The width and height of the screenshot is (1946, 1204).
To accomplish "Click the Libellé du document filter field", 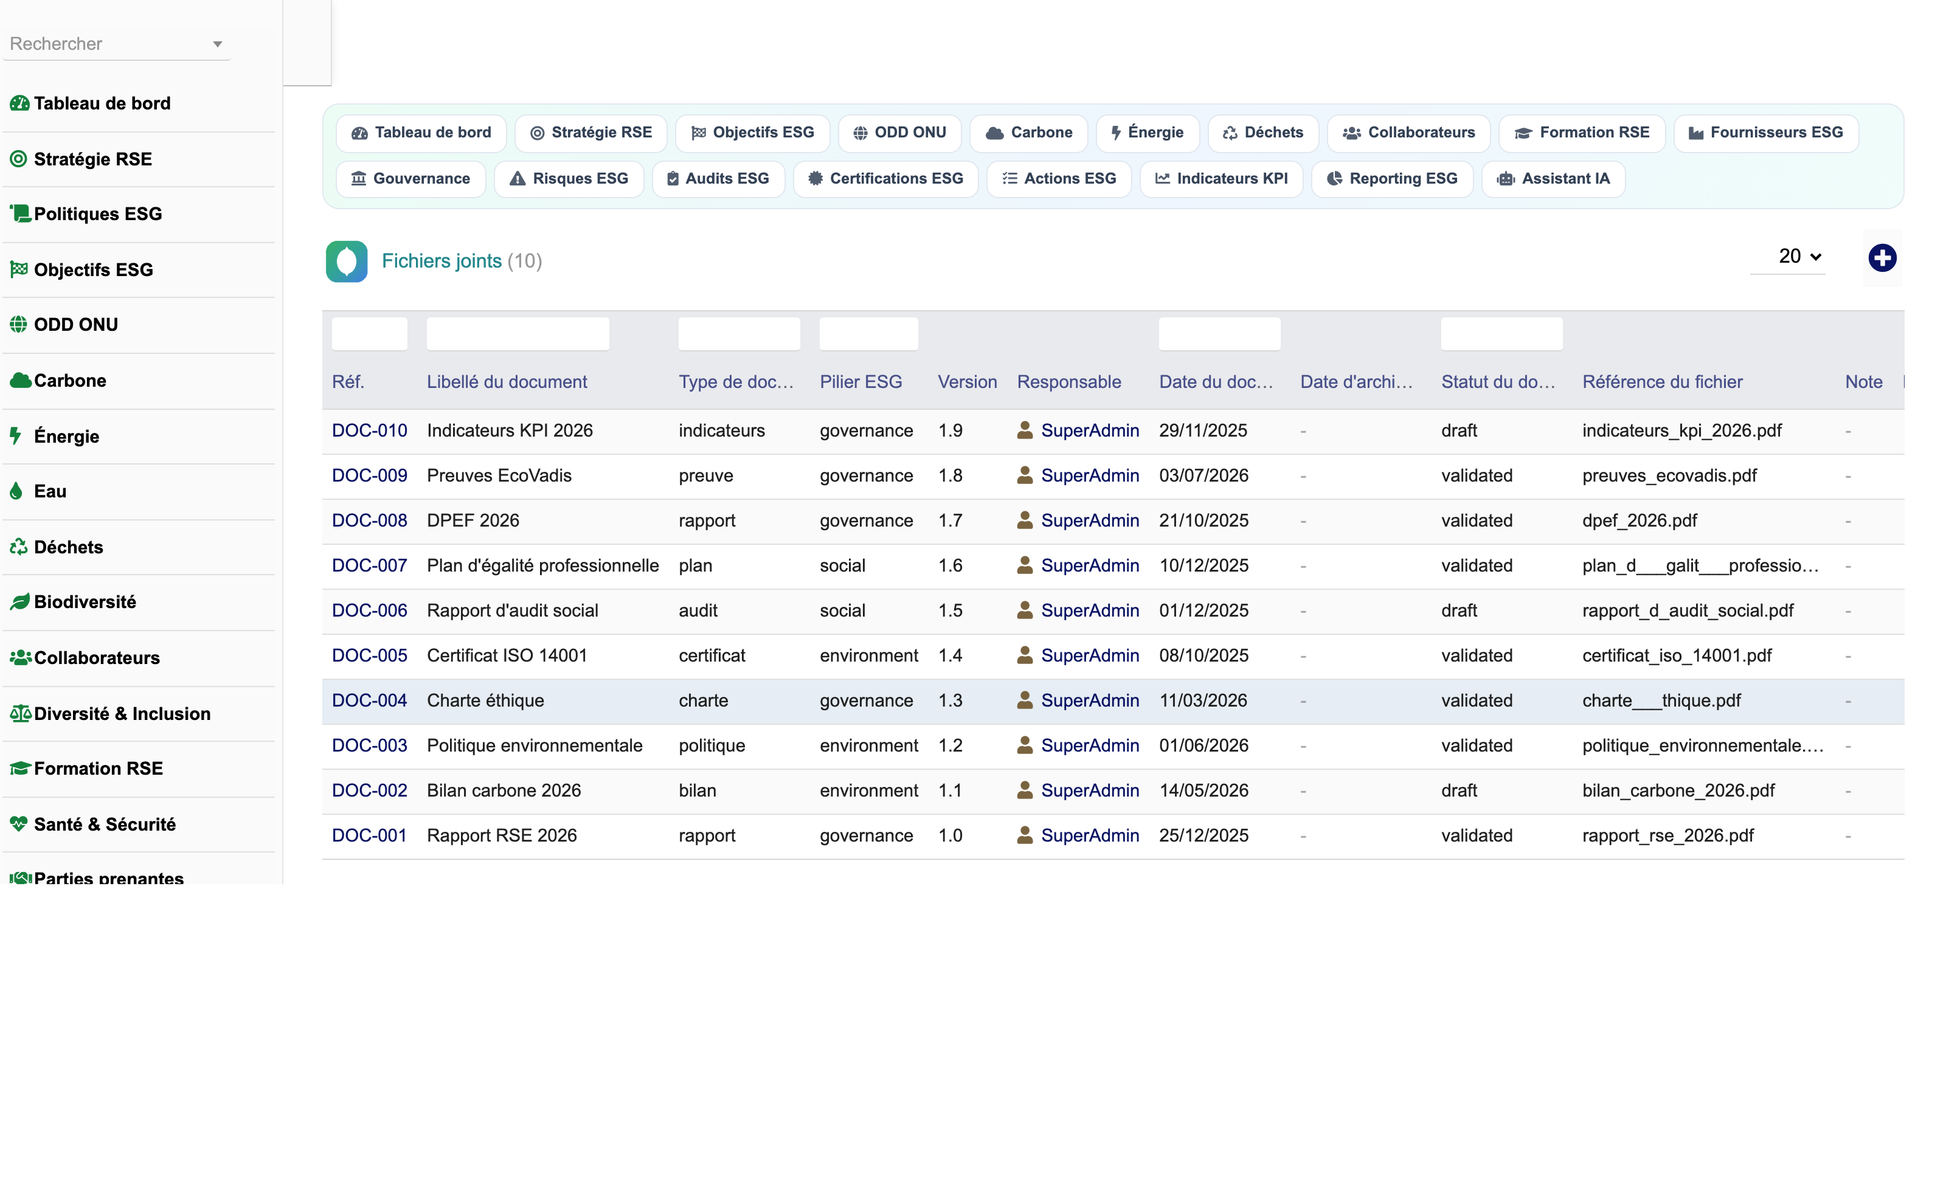I will click(518, 334).
